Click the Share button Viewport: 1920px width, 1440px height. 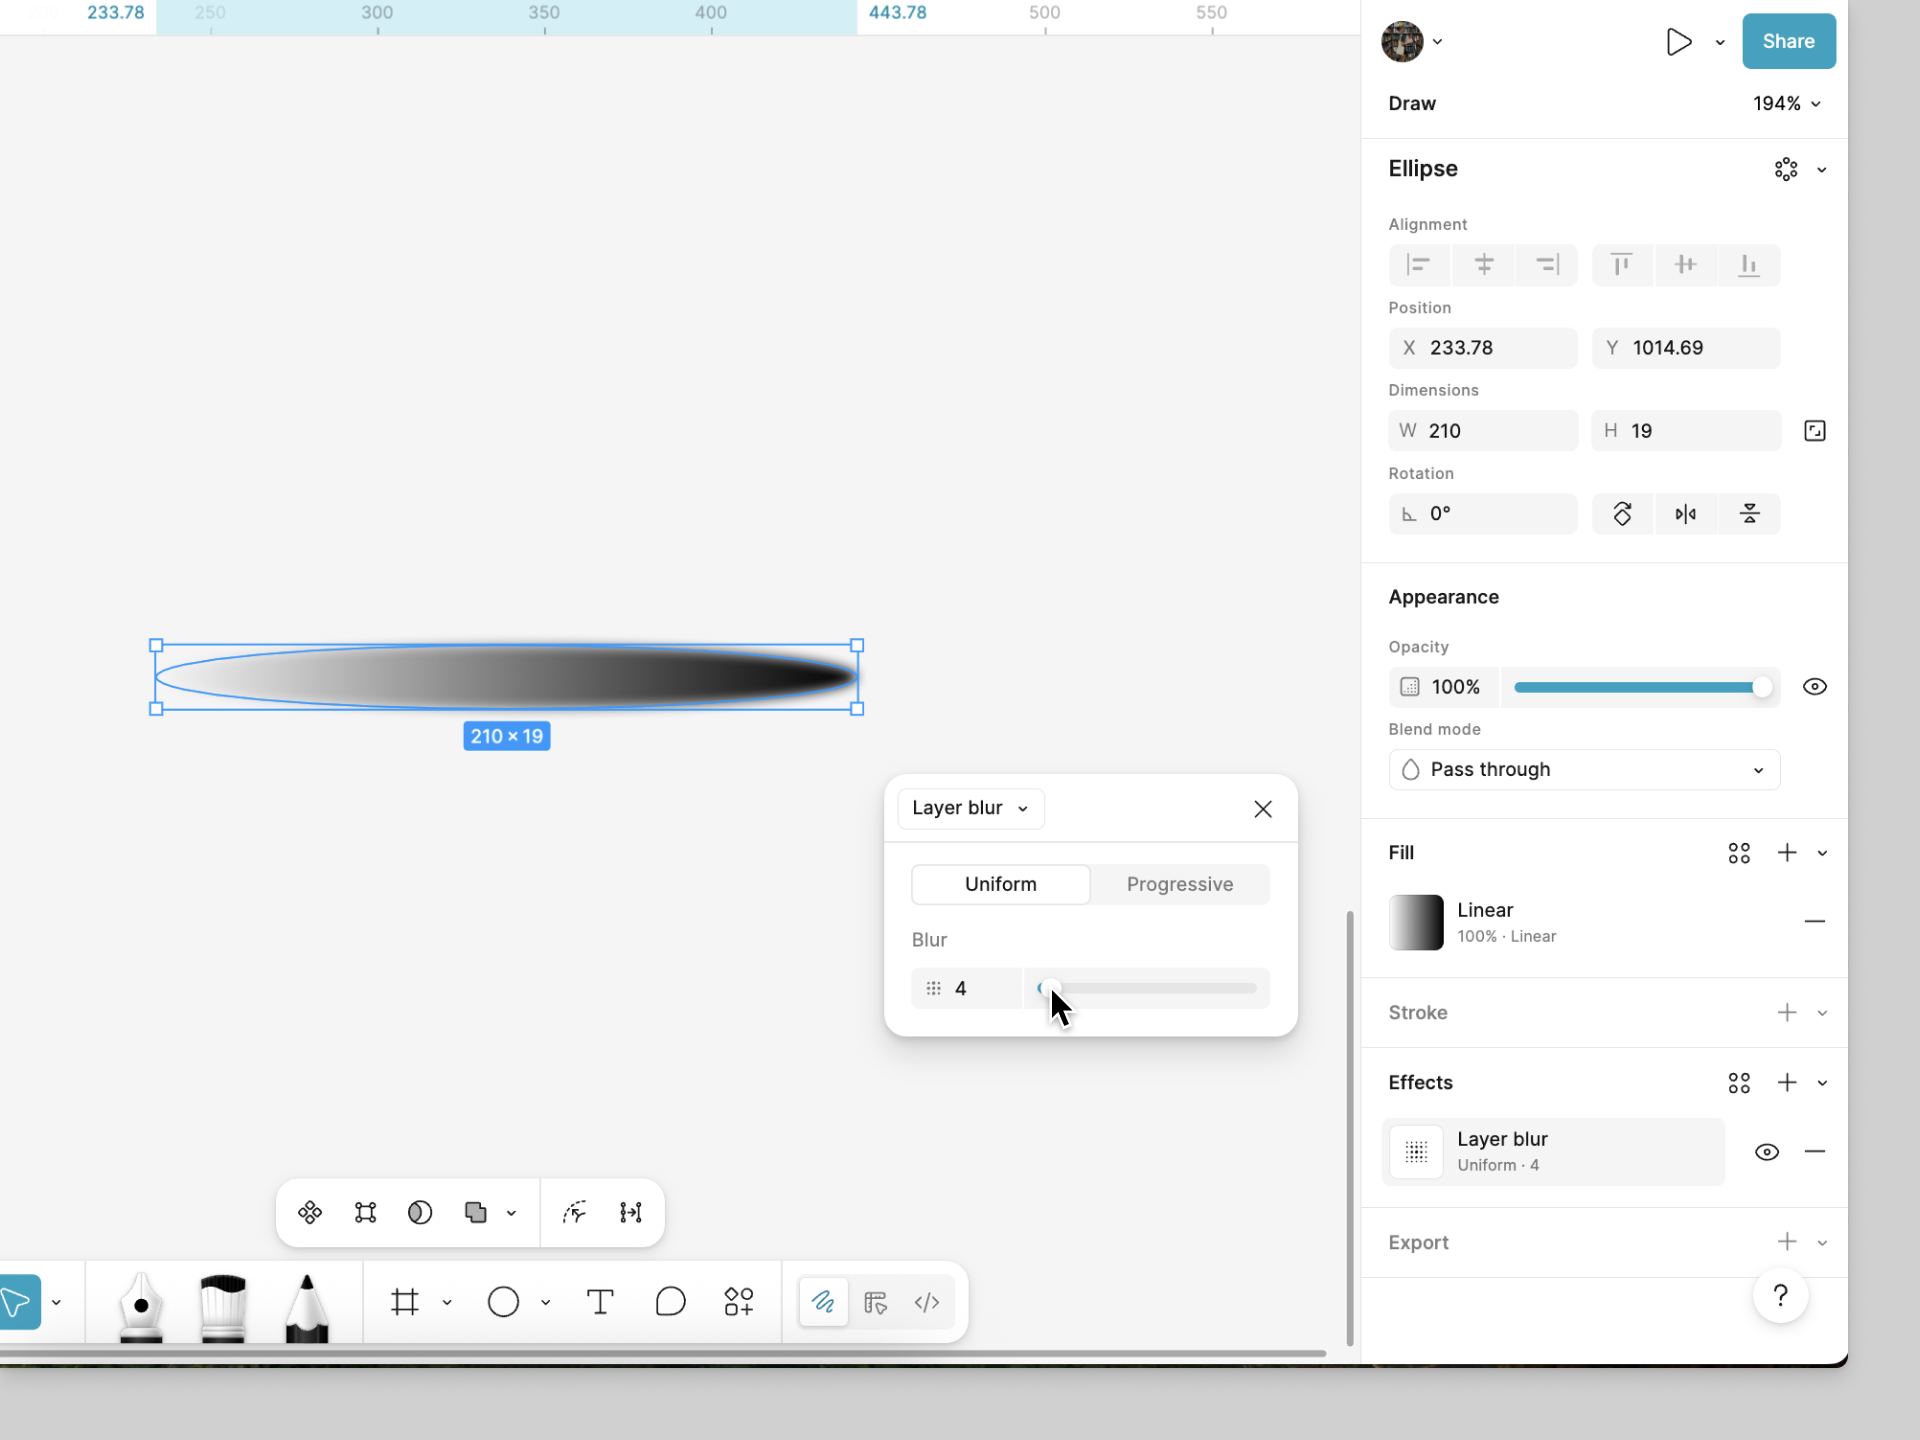[1788, 41]
